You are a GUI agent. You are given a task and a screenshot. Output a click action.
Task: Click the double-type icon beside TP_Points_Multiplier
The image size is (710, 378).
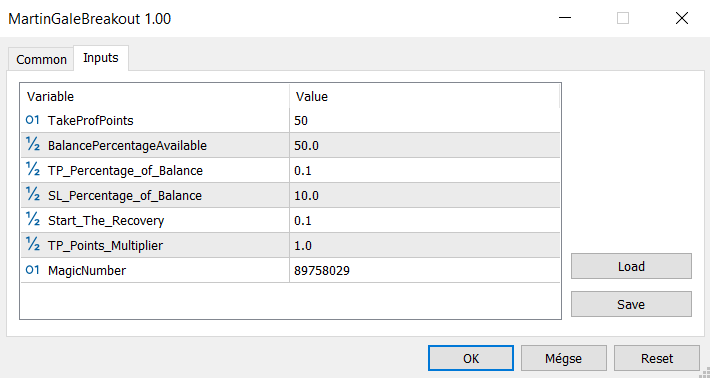[33, 245]
